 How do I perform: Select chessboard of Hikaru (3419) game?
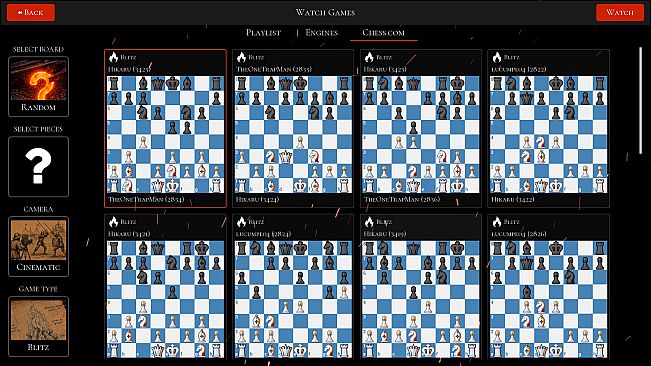click(x=421, y=299)
